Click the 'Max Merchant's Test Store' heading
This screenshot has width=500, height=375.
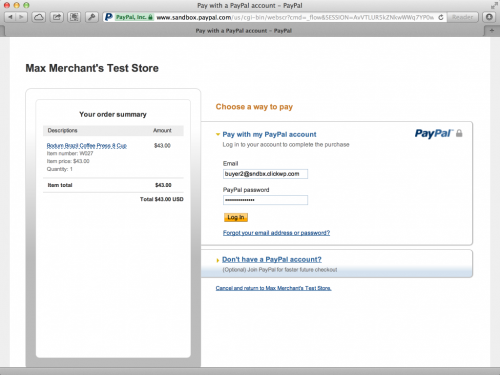(x=92, y=68)
